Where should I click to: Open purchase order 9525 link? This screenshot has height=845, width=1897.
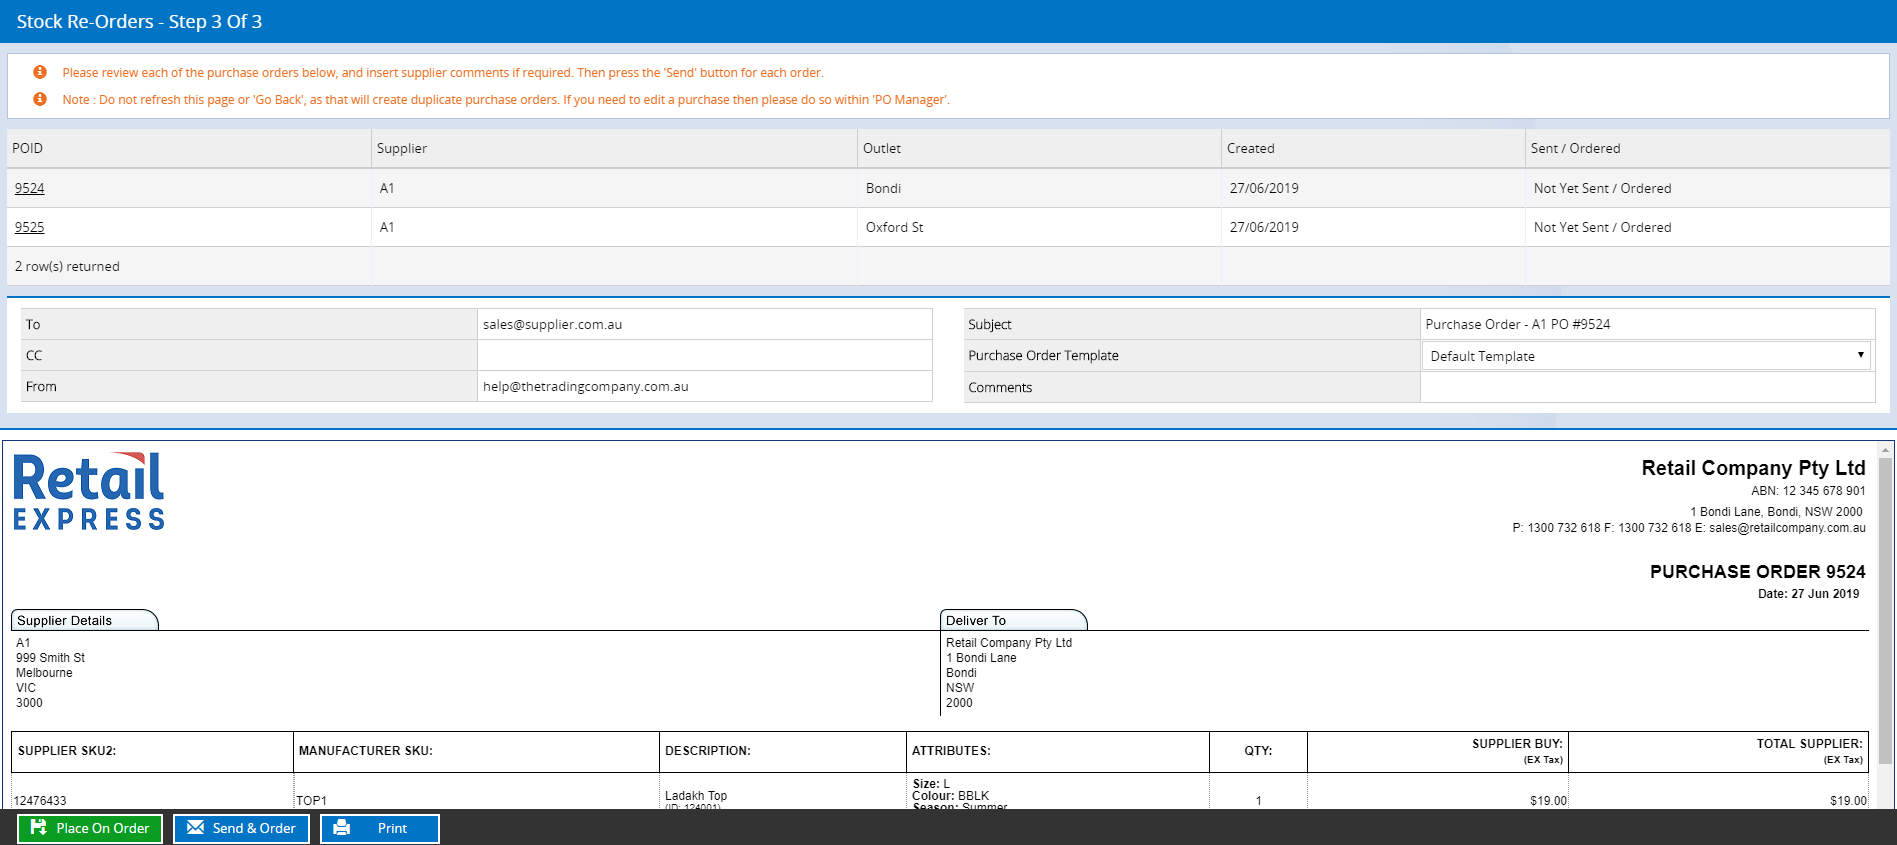pyautogui.click(x=29, y=227)
